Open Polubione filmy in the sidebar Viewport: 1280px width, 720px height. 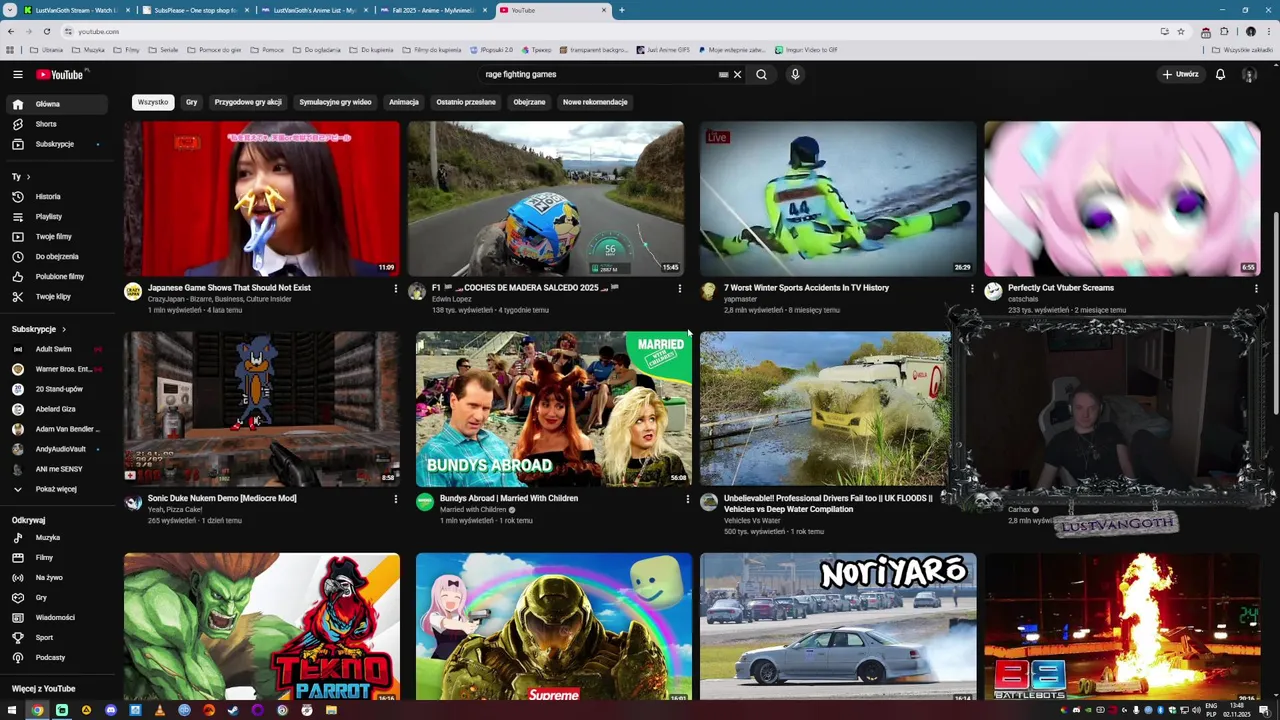click(x=56, y=277)
